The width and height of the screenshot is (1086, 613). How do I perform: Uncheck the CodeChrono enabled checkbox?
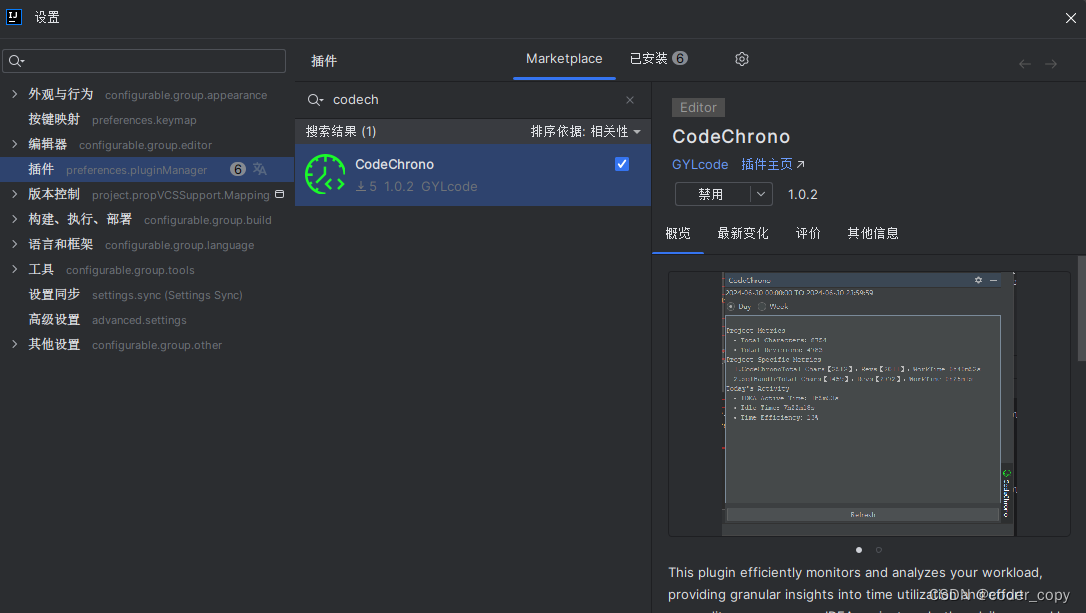coord(622,164)
